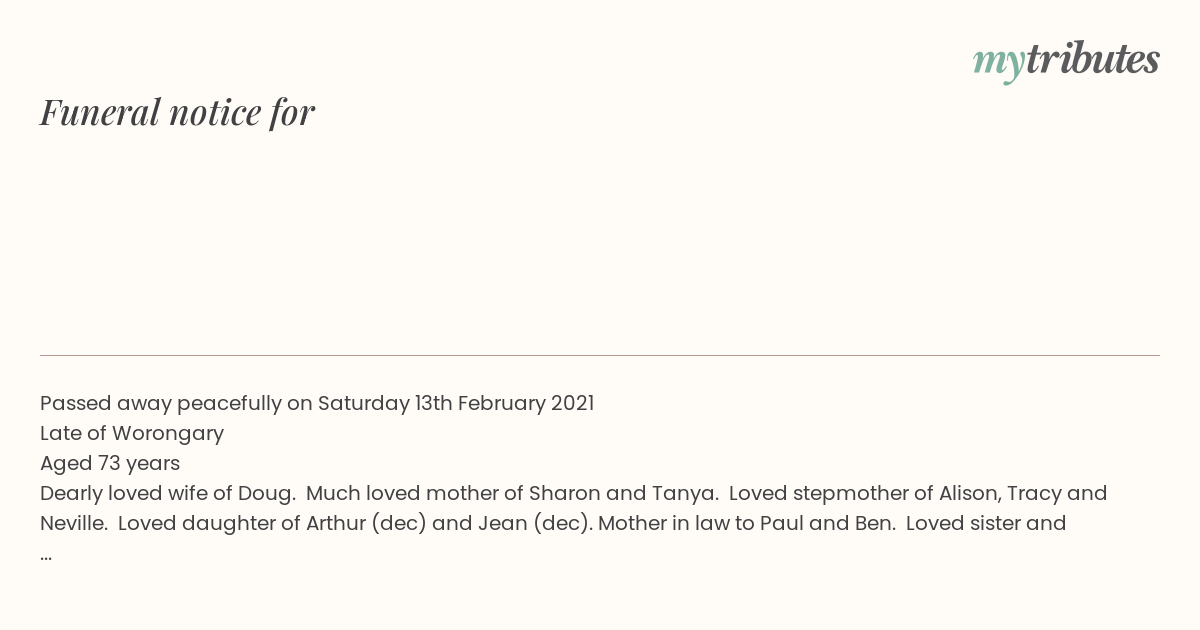The height and width of the screenshot is (630, 1200).
Task: Click the word "Neville."
Action: point(74,523)
